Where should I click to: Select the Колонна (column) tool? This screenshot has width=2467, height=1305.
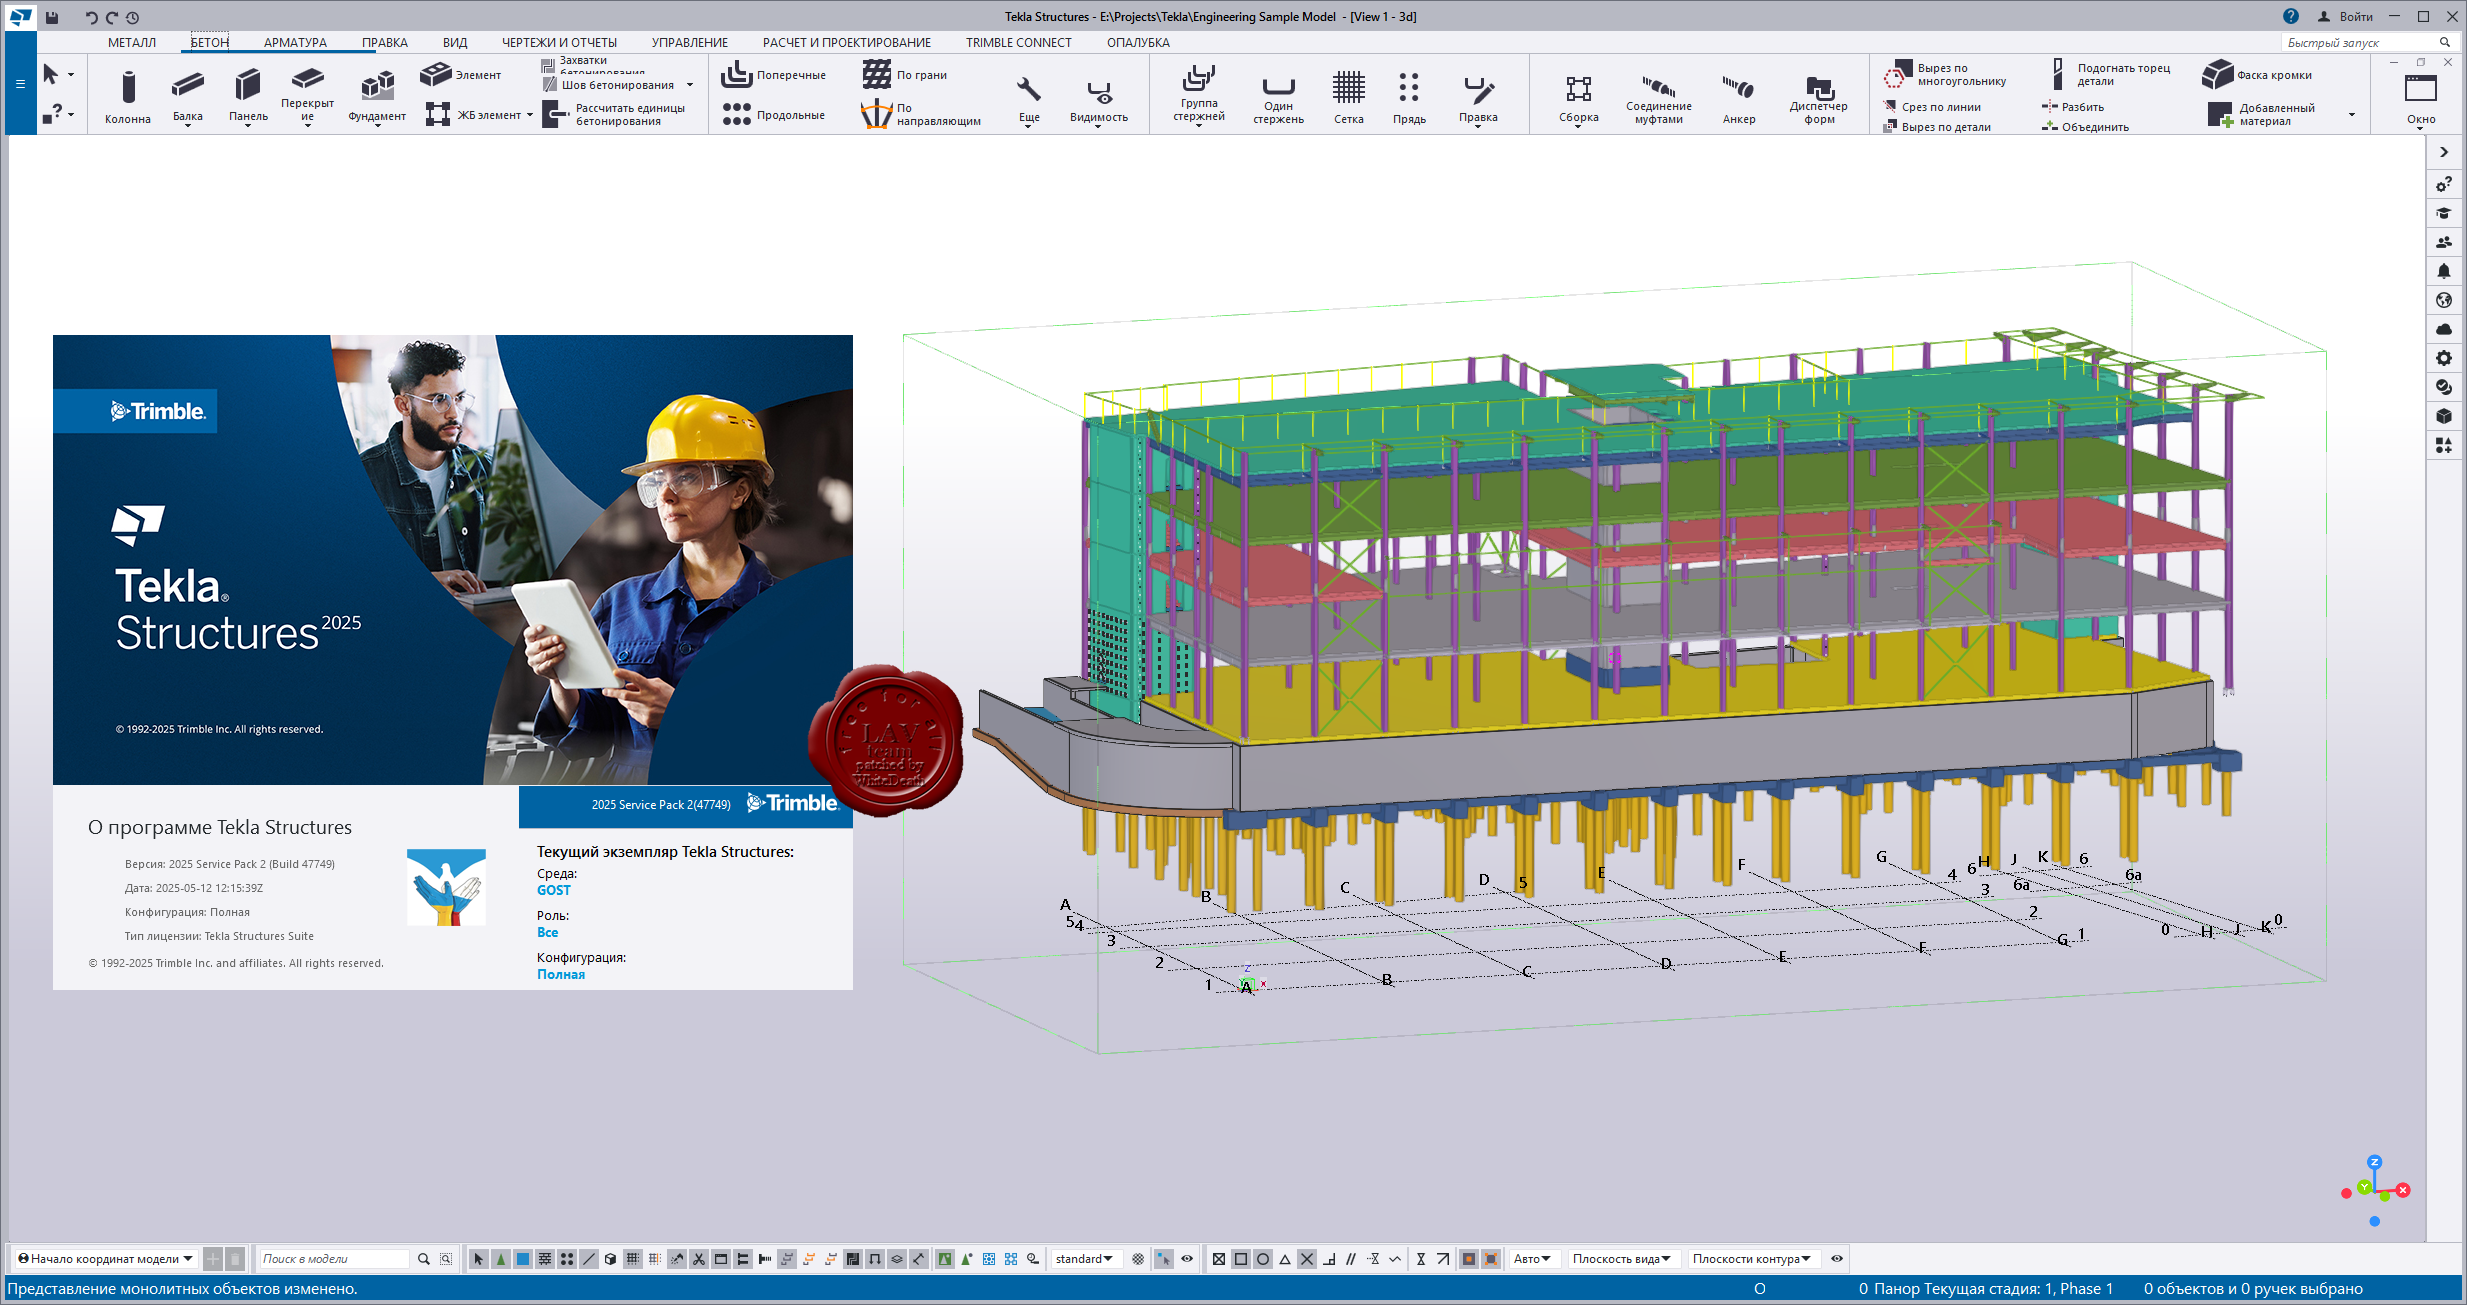point(128,96)
